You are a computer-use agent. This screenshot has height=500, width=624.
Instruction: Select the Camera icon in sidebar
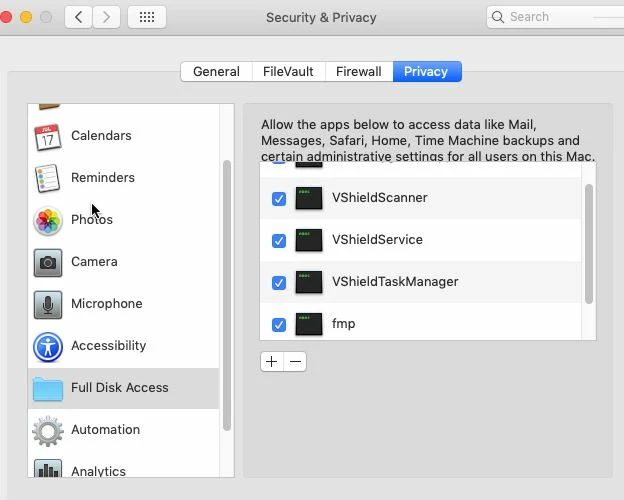[48, 263]
